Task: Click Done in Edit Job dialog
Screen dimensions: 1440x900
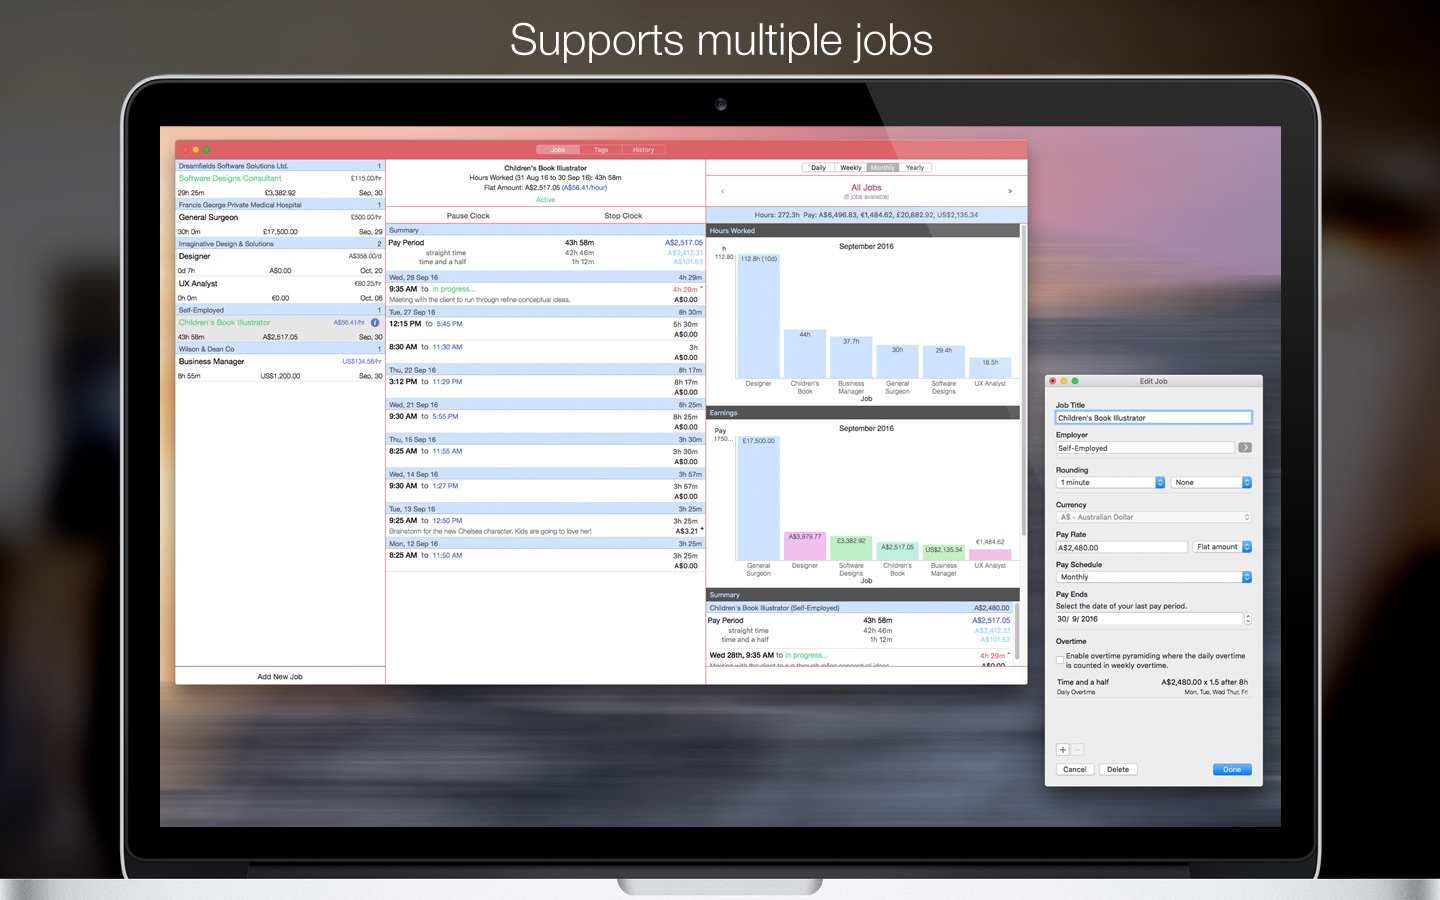Action: pyautogui.click(x=1232, y=770)
